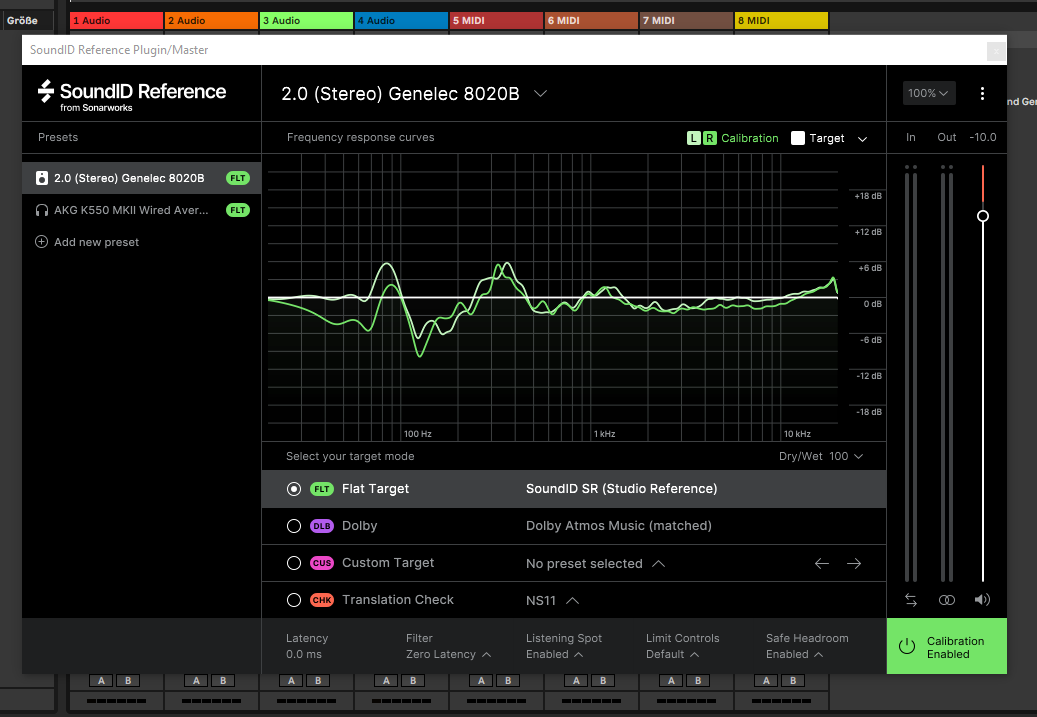Screen dimensions: 1037x717
Task: Select the 3 Audio track header
Action: point(306,21)
